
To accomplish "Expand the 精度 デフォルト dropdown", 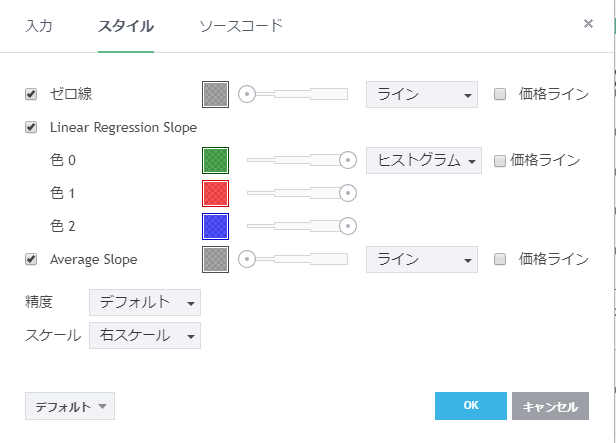I will (145, 301).
